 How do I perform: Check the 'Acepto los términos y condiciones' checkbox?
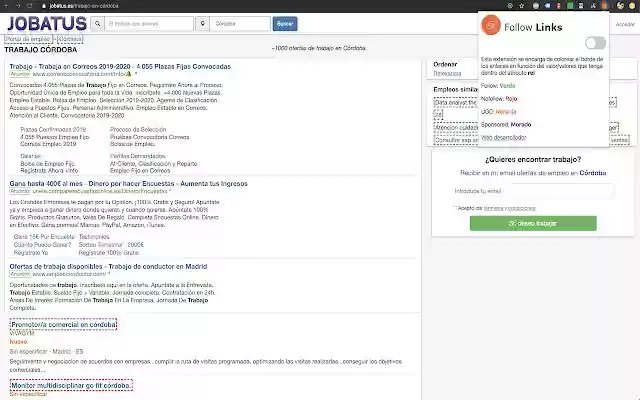[454, 208]
